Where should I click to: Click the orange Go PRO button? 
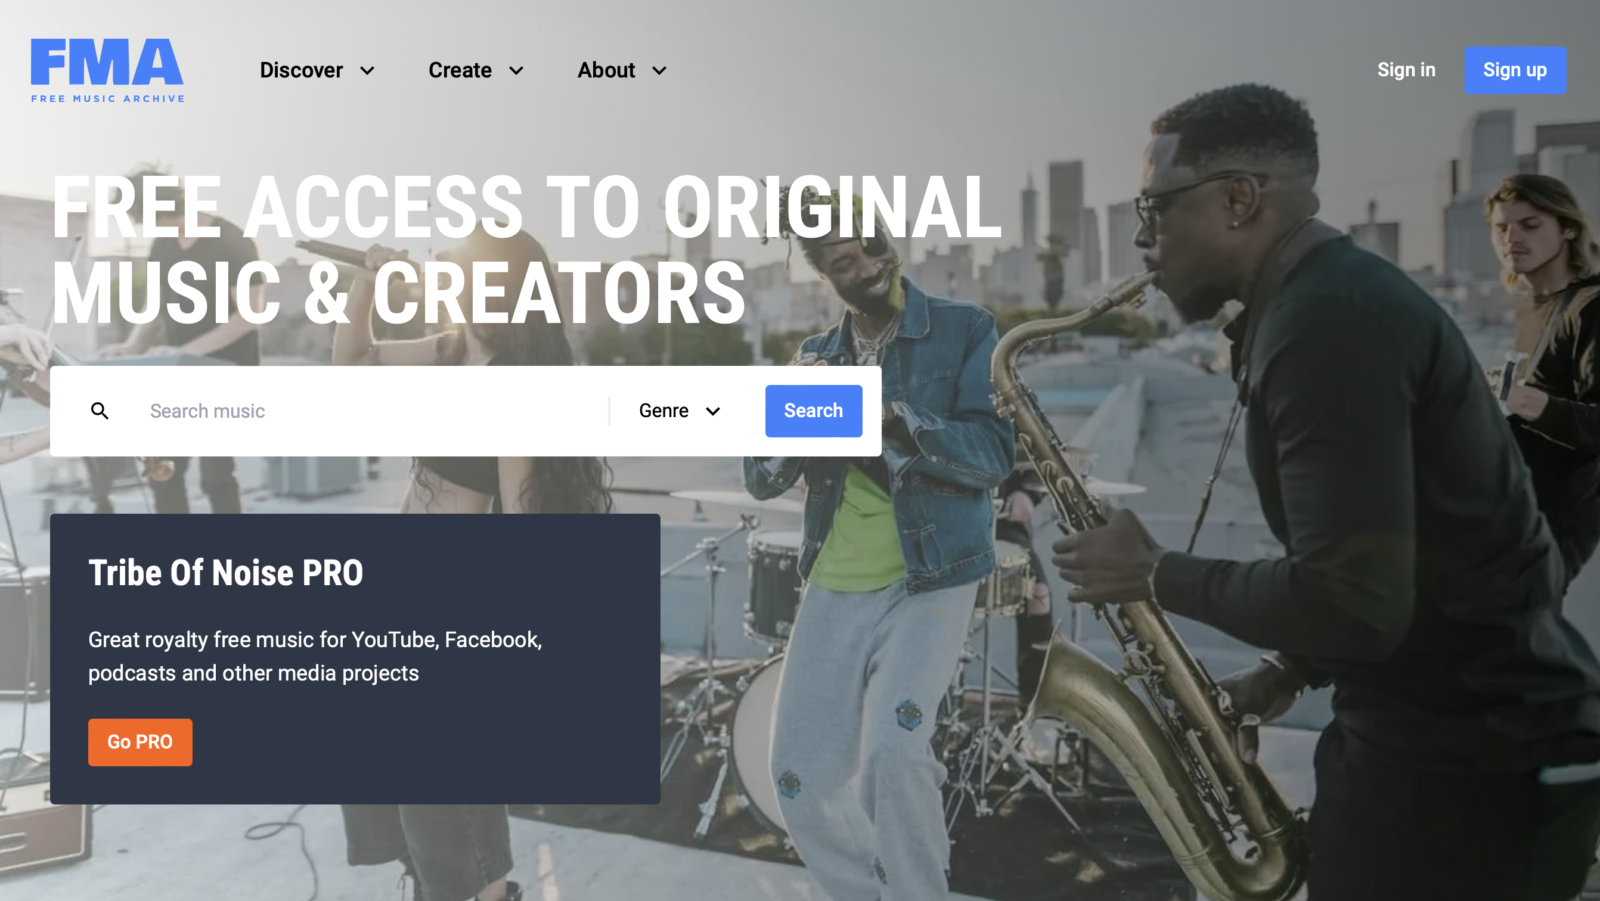click(x=140, y=742)
